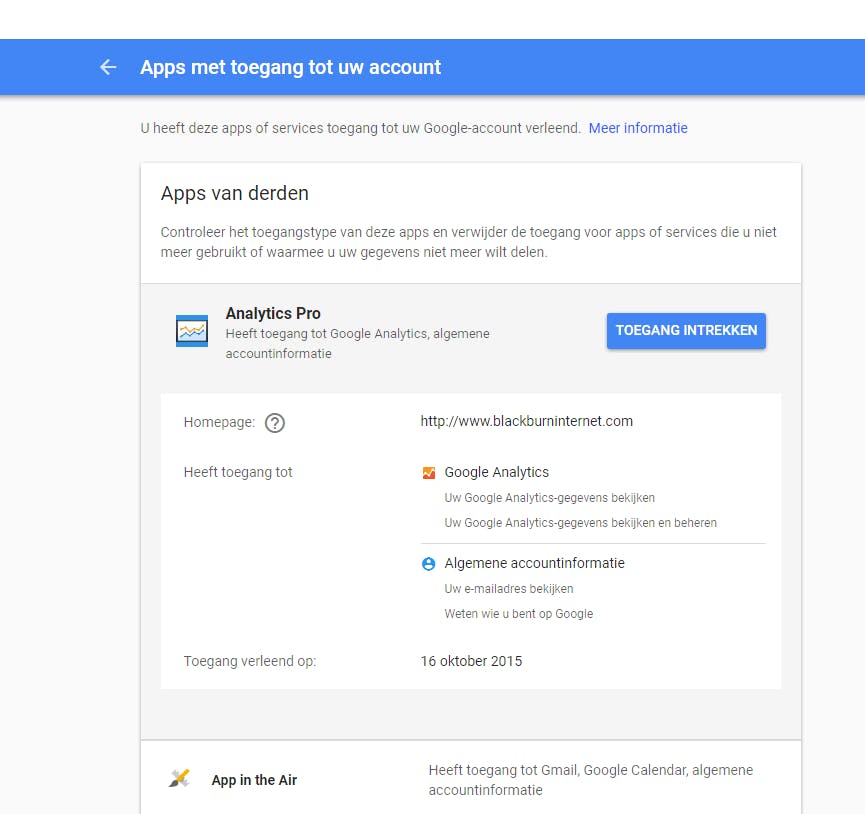Screen dimensions: 865x814
Task: Select the Analytics Pro app name
Action: click(x=273, y=313)
